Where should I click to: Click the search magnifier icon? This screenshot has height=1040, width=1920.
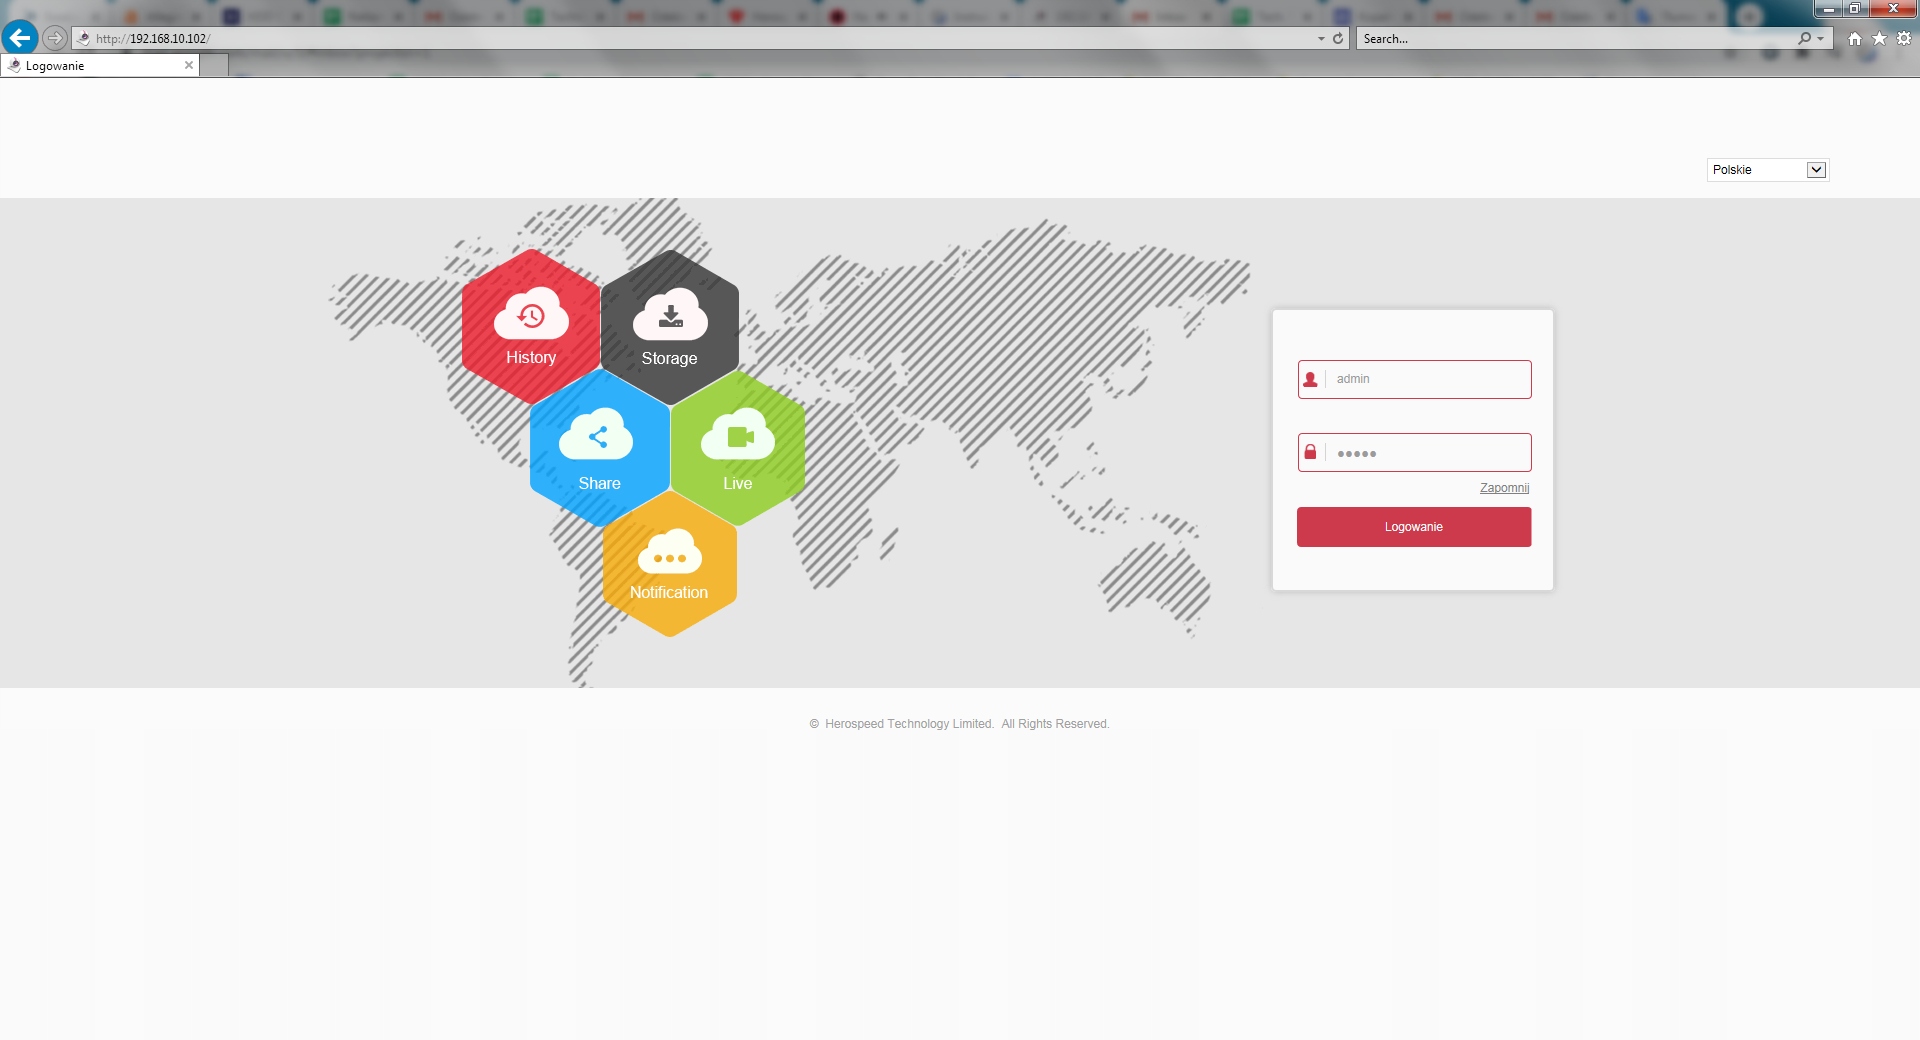(1804, 38)
